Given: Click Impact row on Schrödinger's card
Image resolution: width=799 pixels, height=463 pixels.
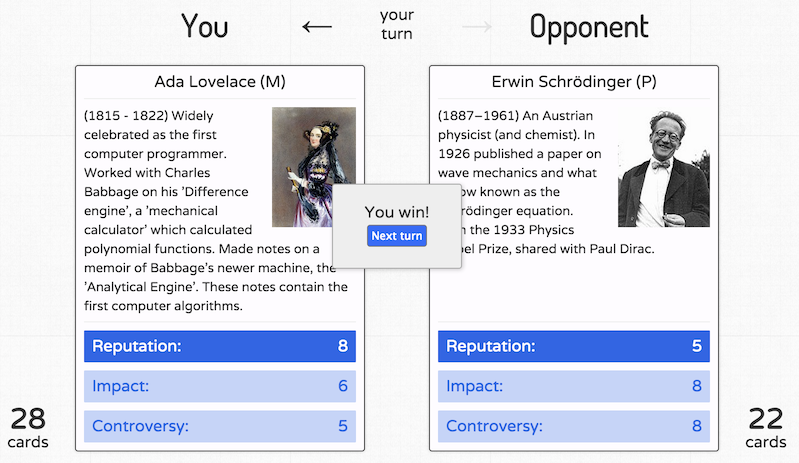Looking at the screenshot, I should pos(574,386).
